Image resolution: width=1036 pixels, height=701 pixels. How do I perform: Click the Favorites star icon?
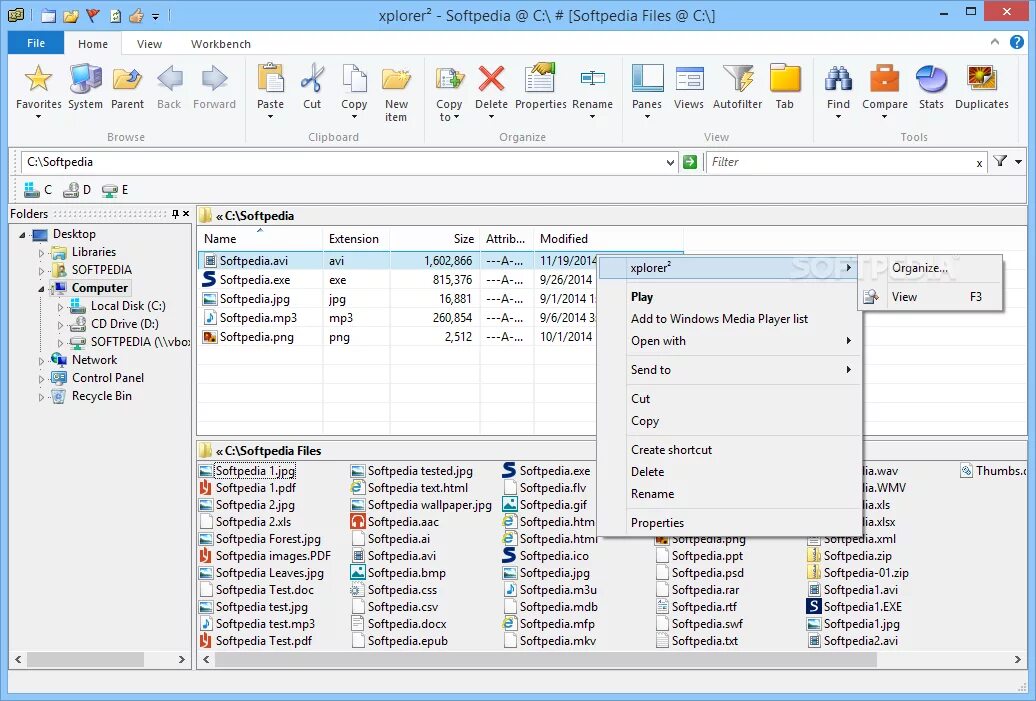pos(38,80)
